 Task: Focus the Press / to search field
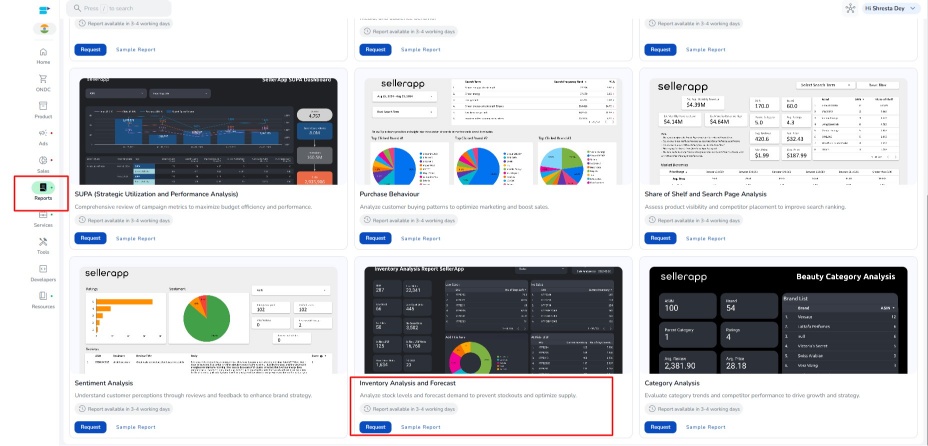point(119,8)
